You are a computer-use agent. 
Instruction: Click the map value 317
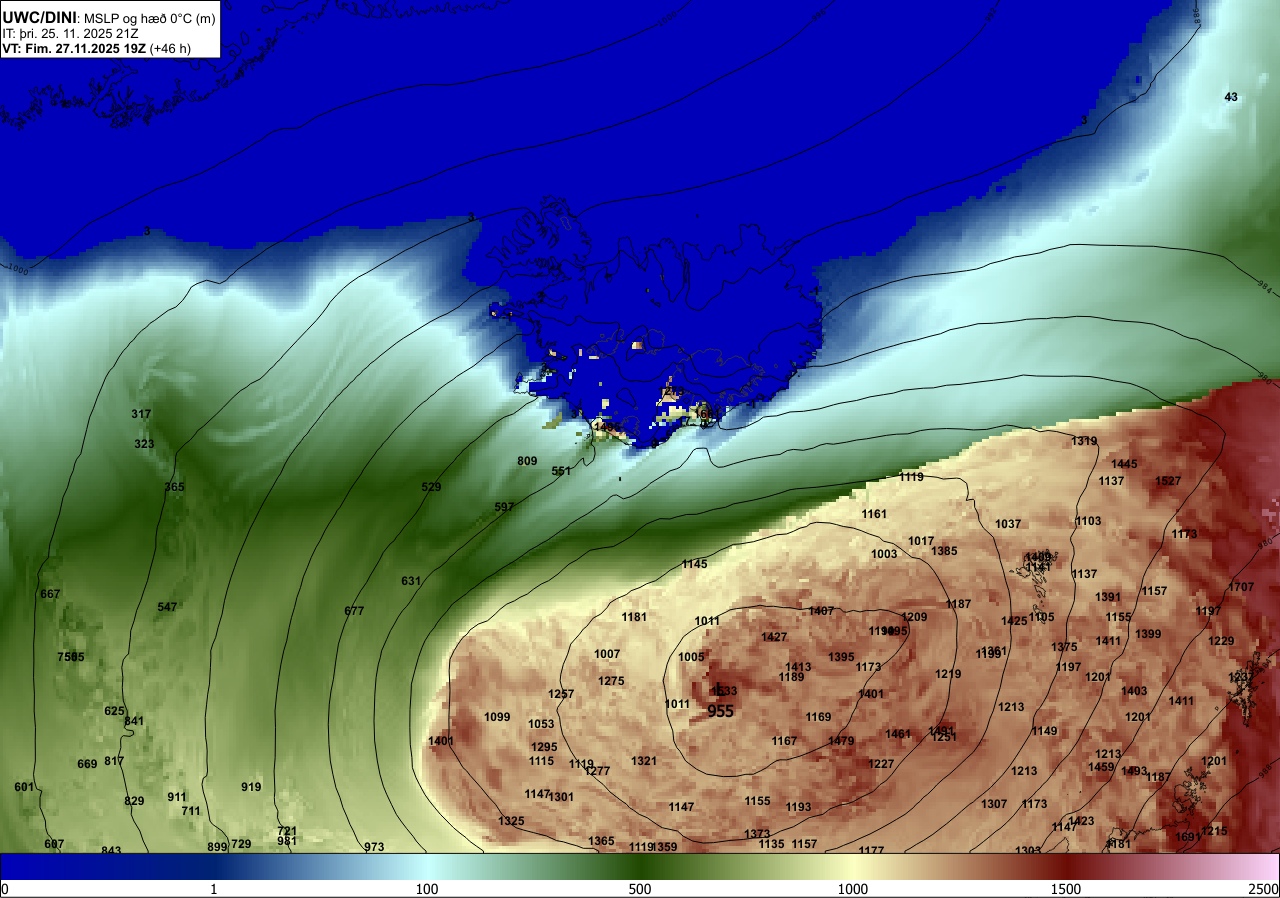pyautogui.click(x=141, y=414)
